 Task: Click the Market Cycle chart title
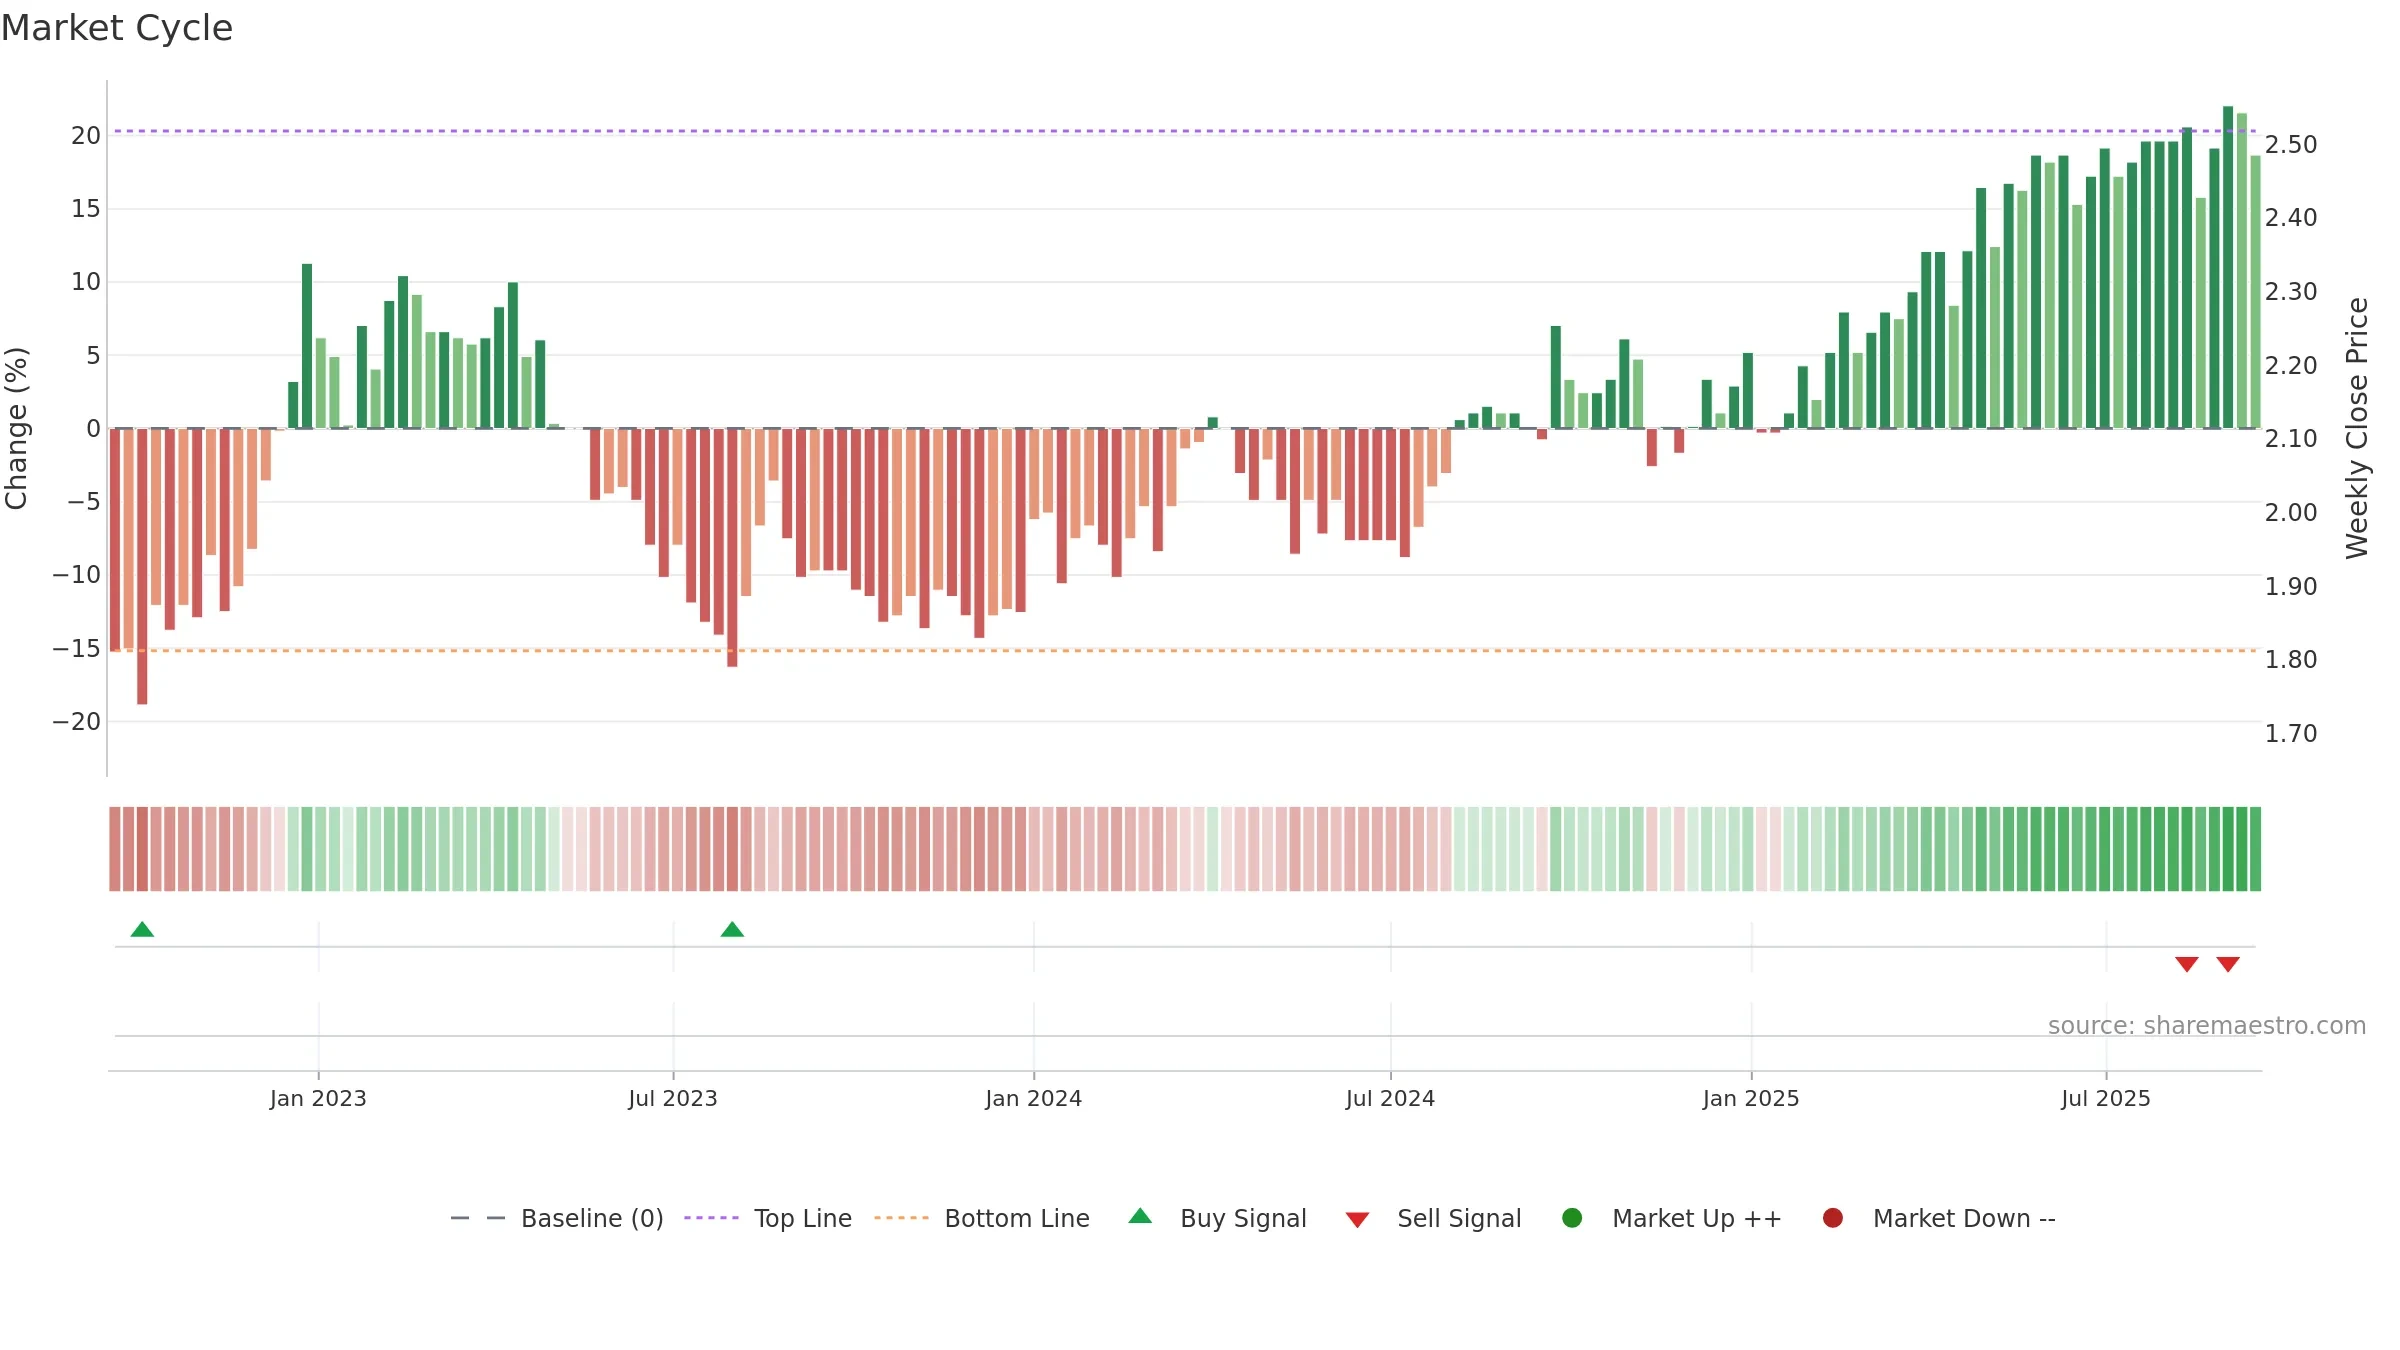tap(117, 28)
